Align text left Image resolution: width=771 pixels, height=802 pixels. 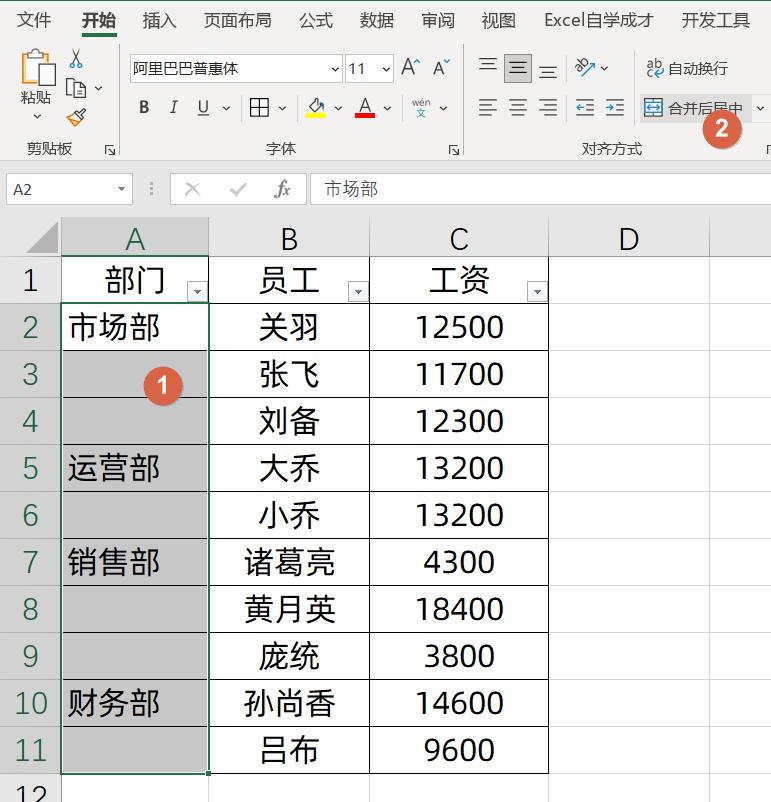488,108
